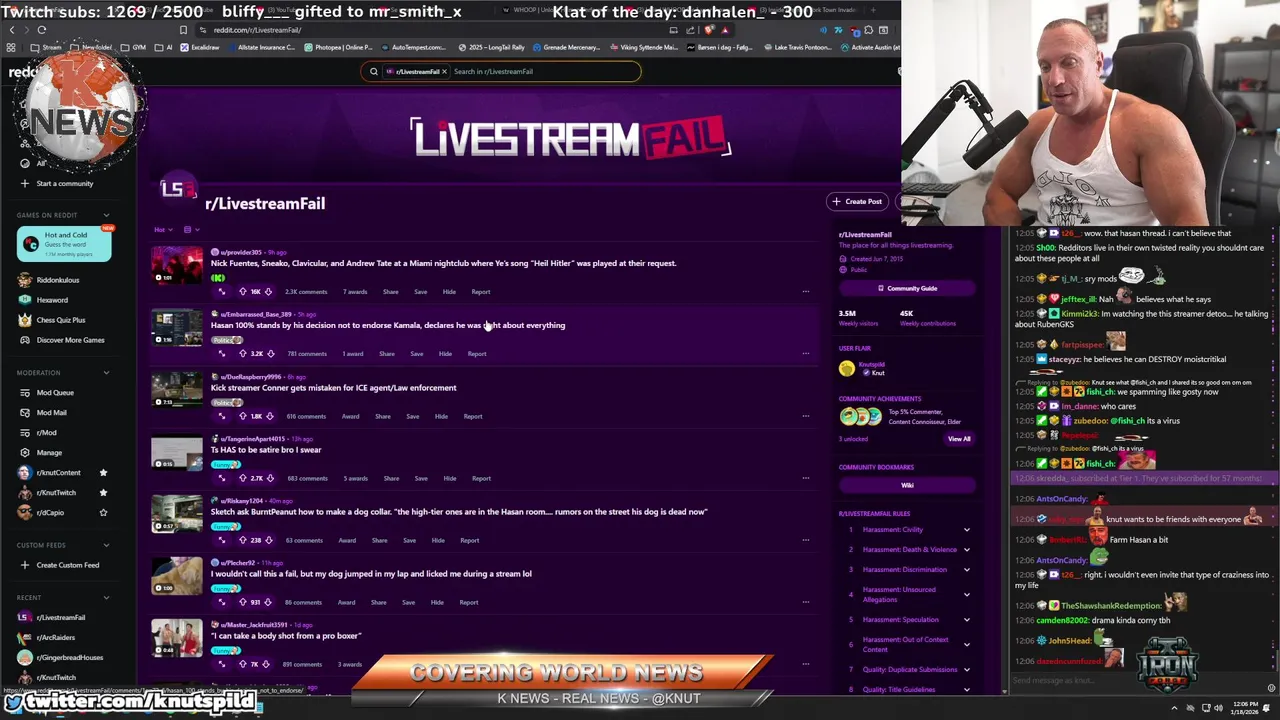Open the Wiki bookmark
Image resolution: width=1280 pixels, height=720 pixels.
point(907,485)
